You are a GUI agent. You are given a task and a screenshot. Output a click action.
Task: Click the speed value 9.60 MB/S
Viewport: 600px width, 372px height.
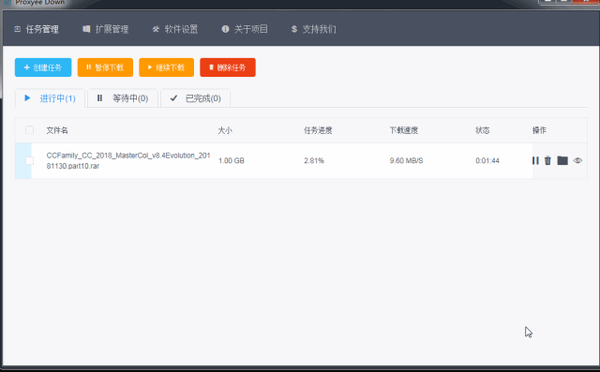[x=406, y=161]
